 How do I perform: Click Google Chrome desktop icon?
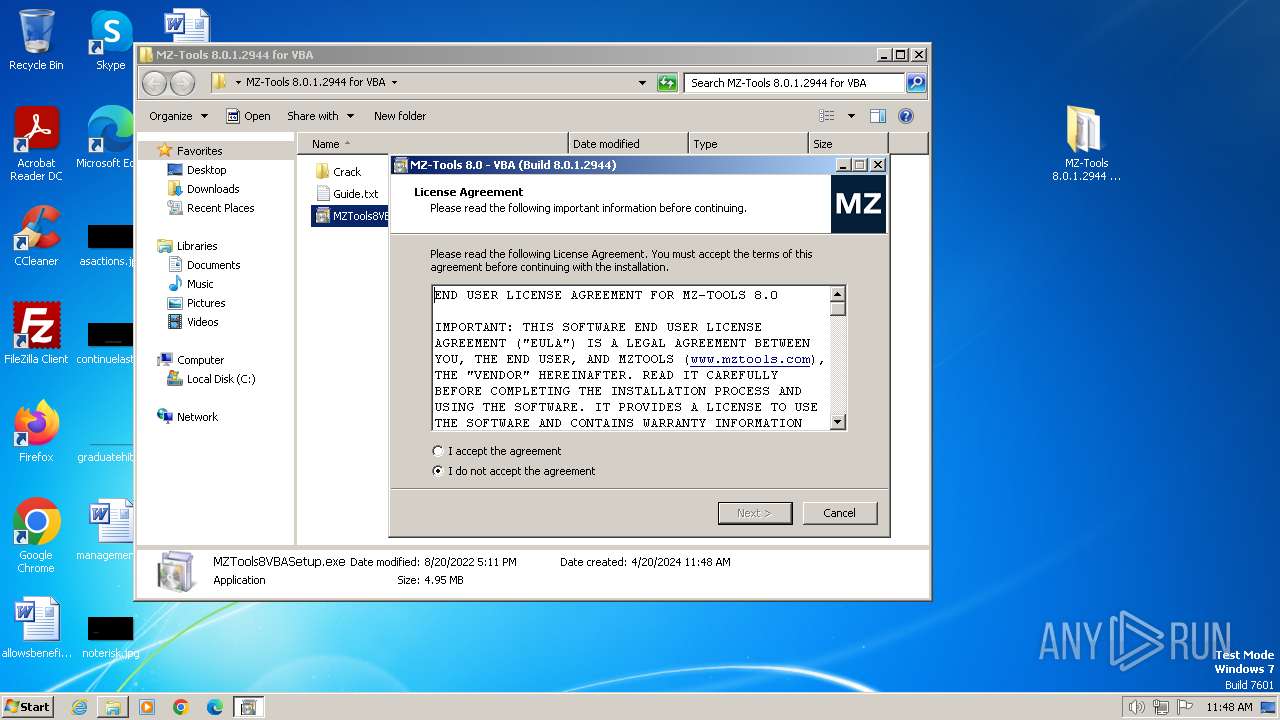click(x=36, y=536)
